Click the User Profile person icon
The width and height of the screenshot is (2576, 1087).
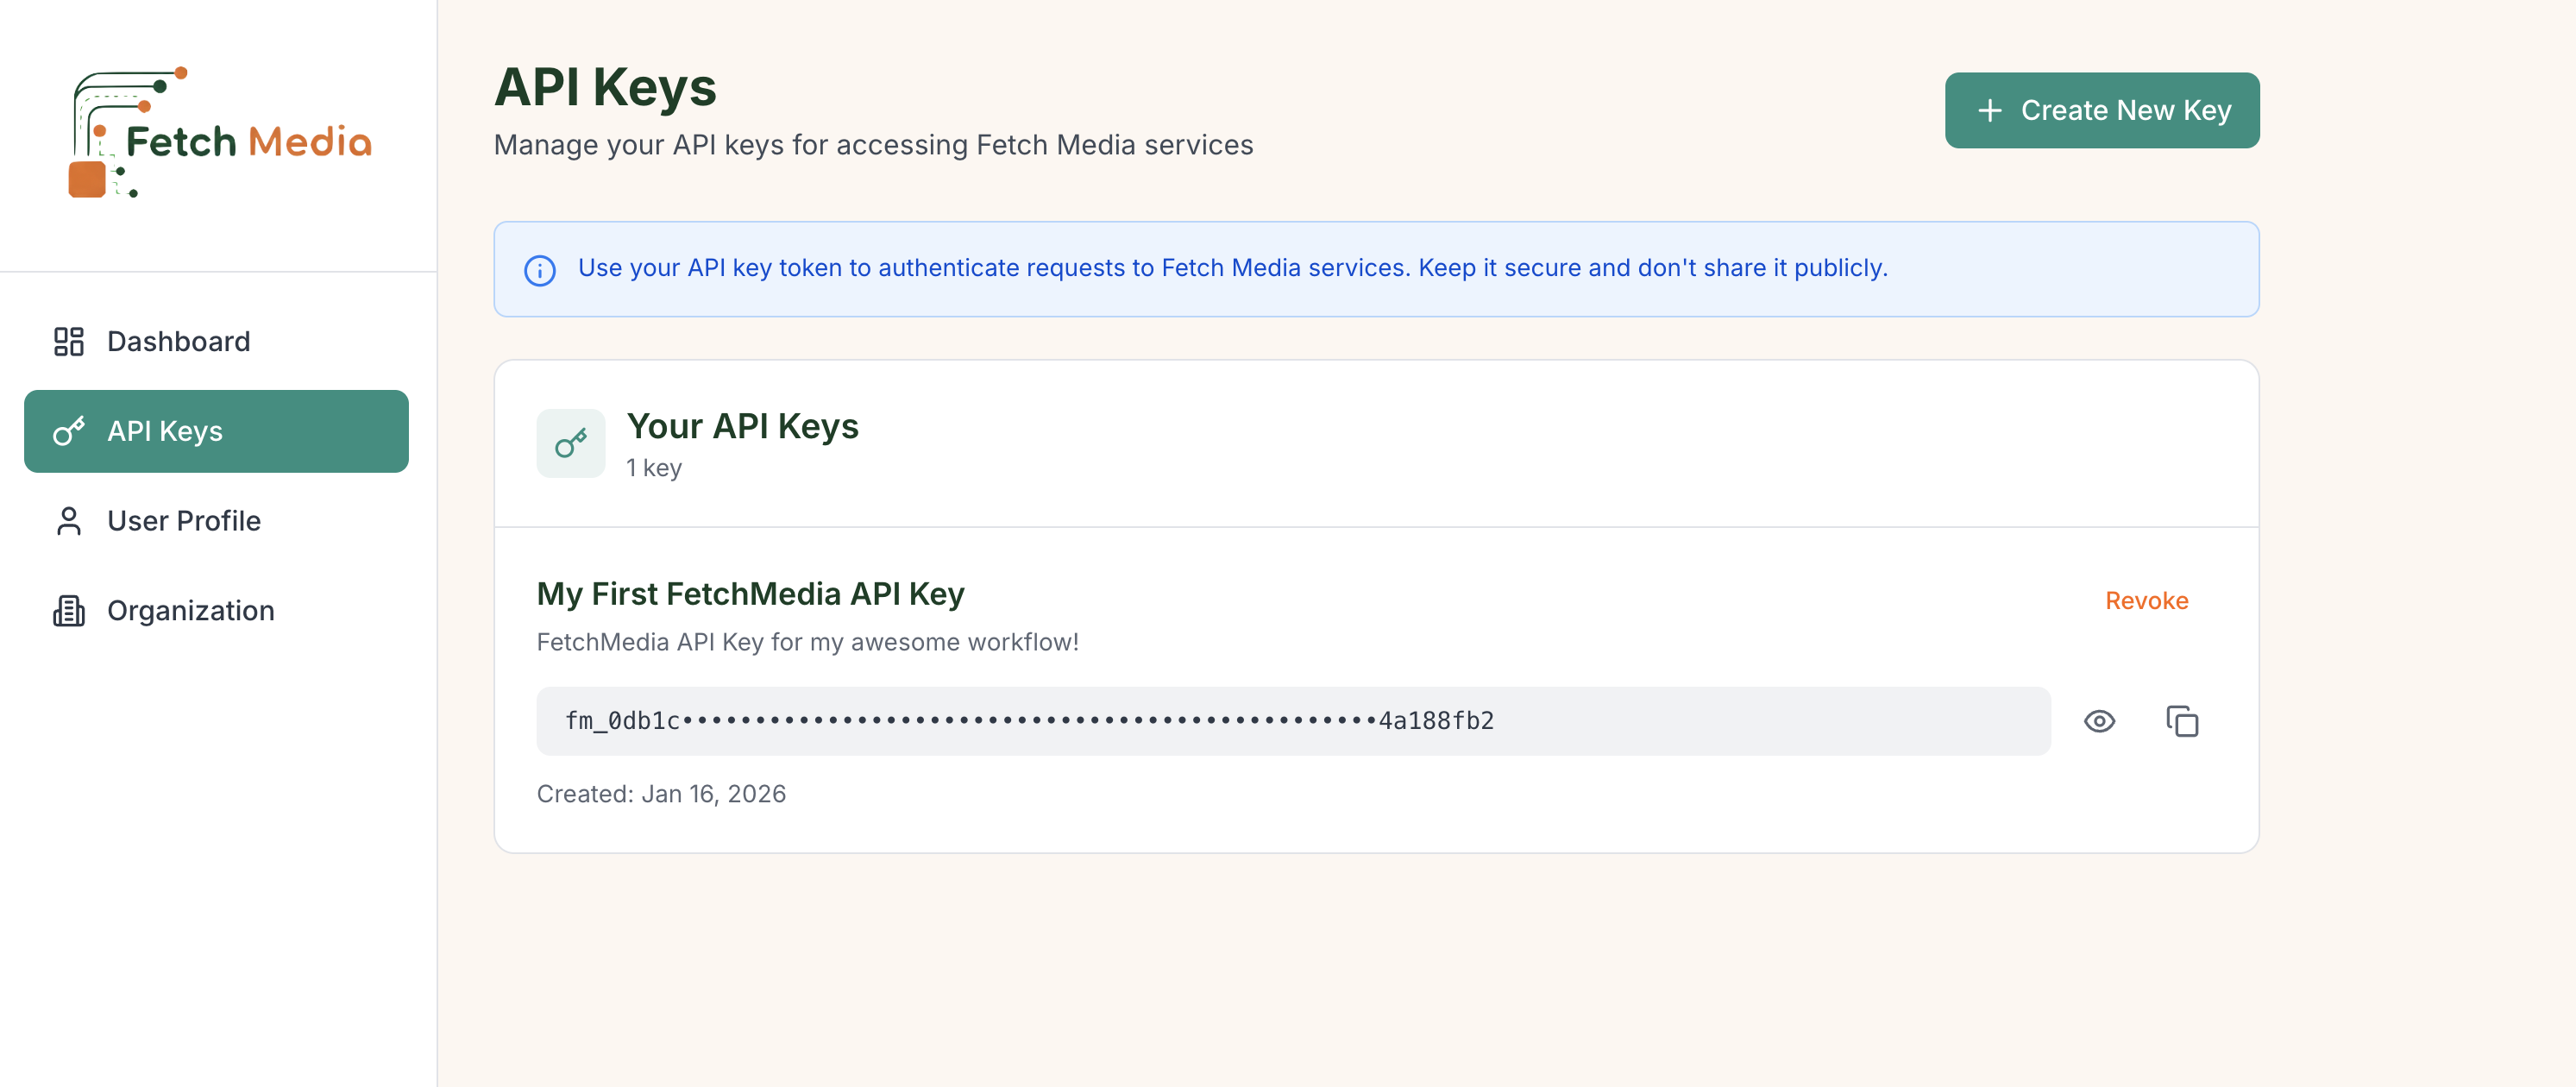(x=68, y=521)
